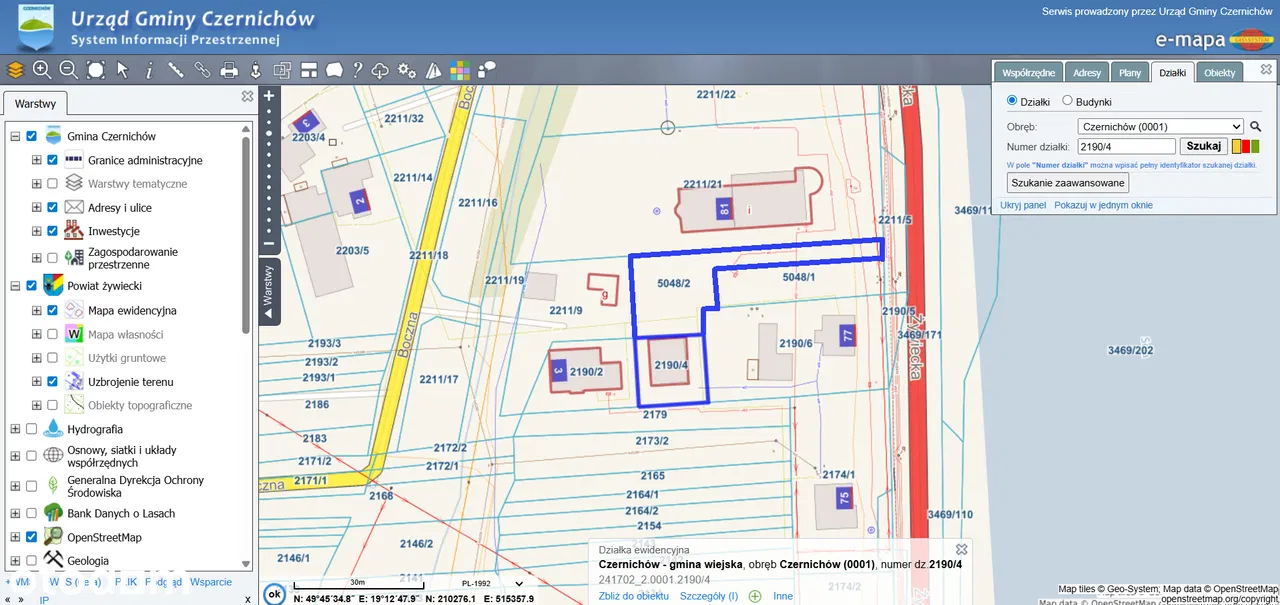
Task: Click the cloud download icon
Action: coord(380,70)
